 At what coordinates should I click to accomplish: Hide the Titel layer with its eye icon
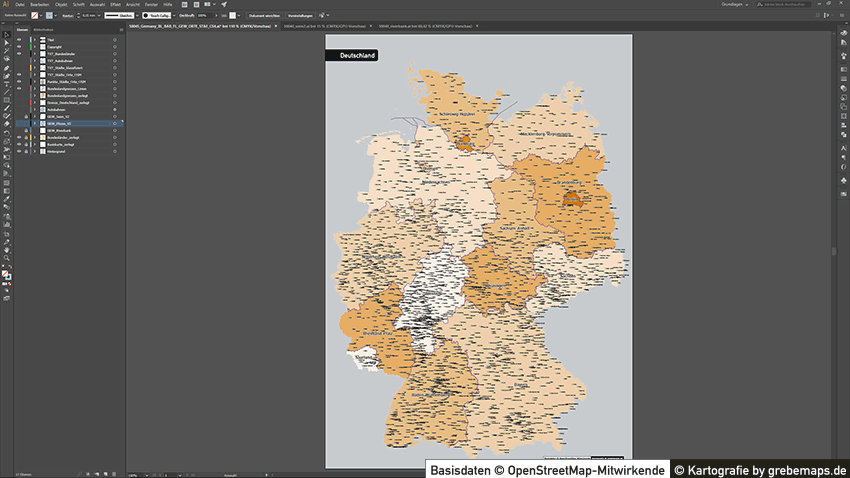click(x=18, y=39)
